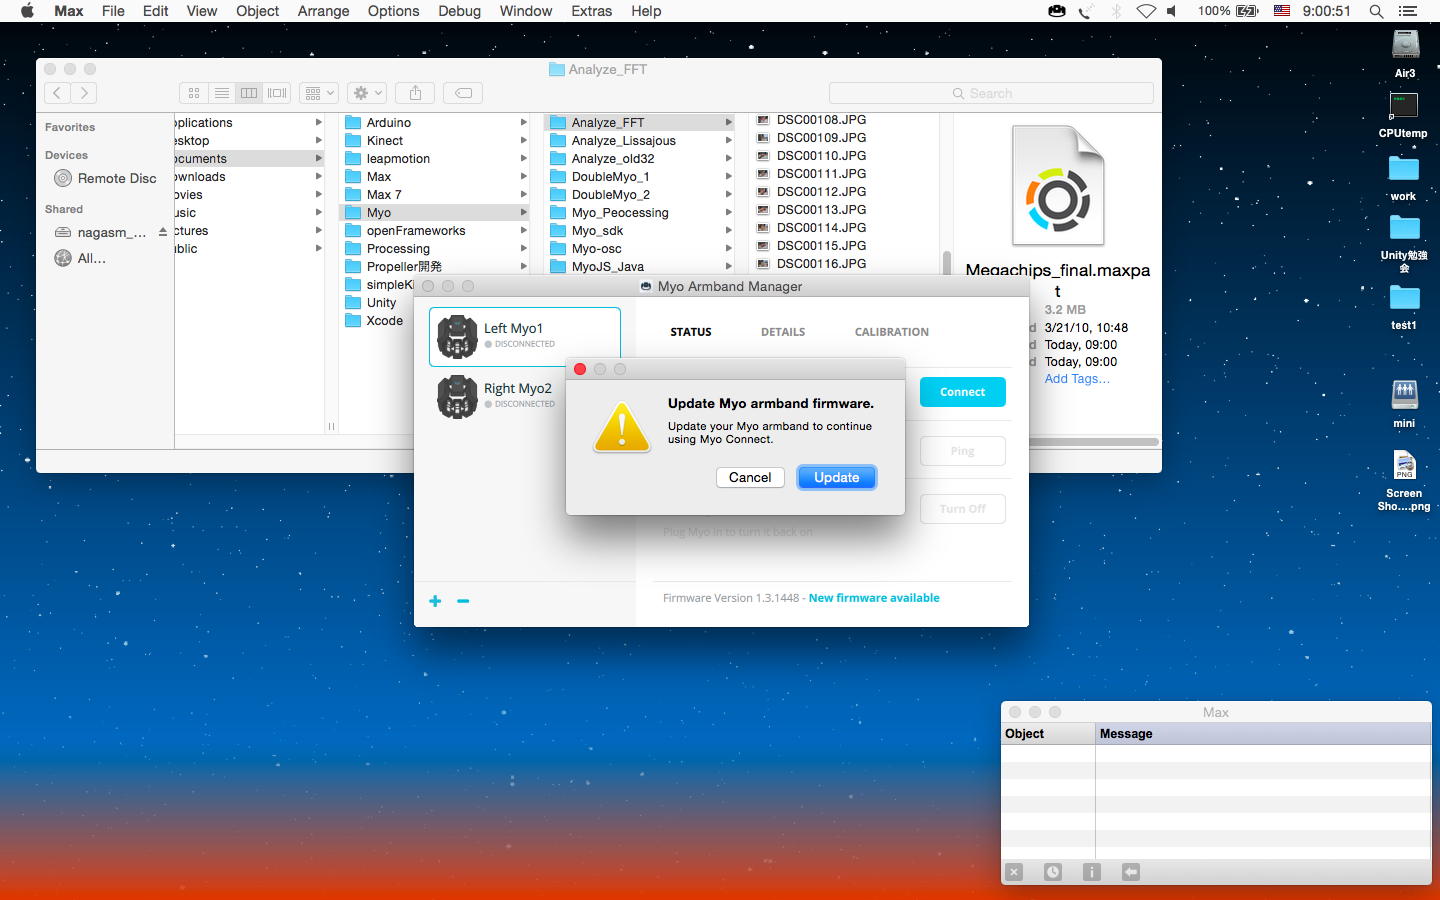Add a new Myo armband with plus

coord(435,601)
